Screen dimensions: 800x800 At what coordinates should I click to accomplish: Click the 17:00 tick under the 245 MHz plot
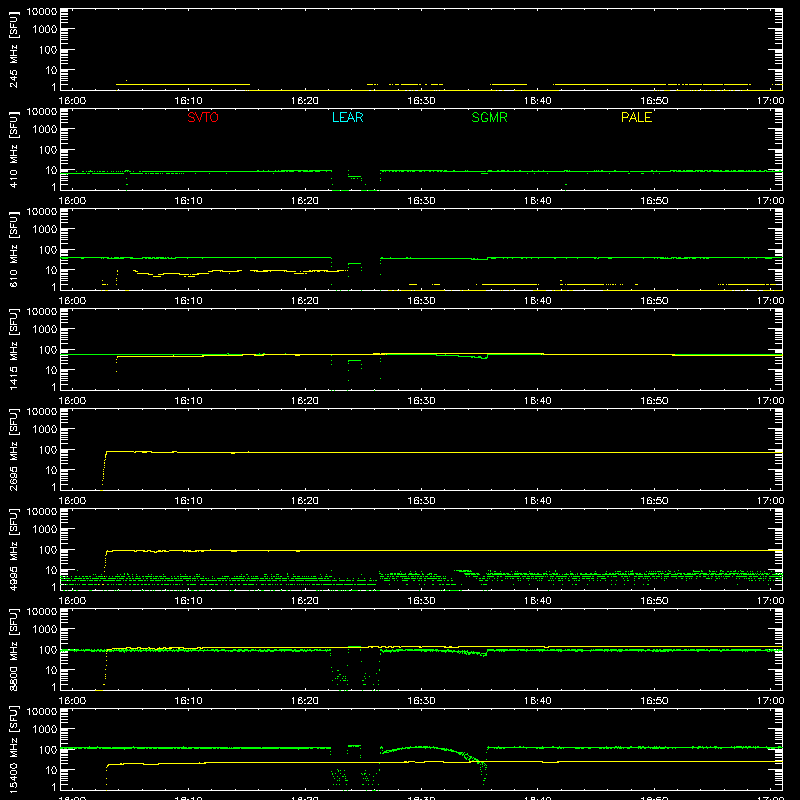[x=770, y=101]
